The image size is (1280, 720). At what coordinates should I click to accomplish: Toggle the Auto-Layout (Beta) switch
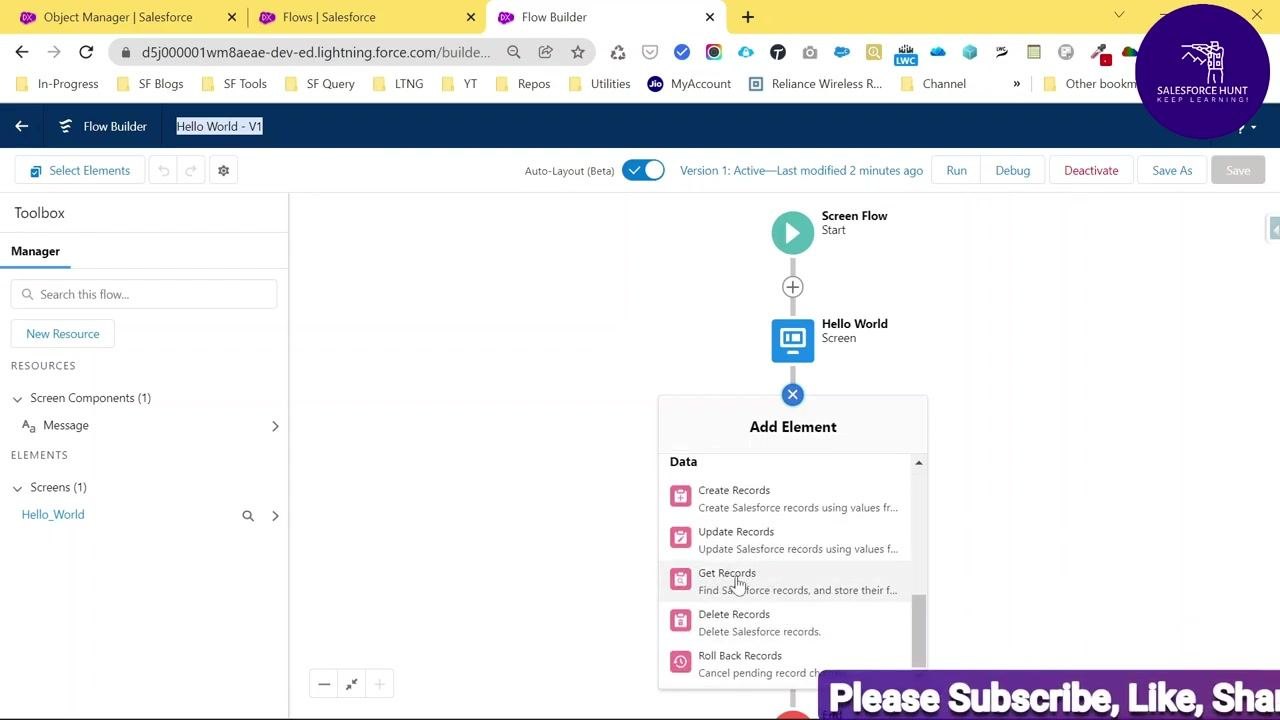(643, 170)
